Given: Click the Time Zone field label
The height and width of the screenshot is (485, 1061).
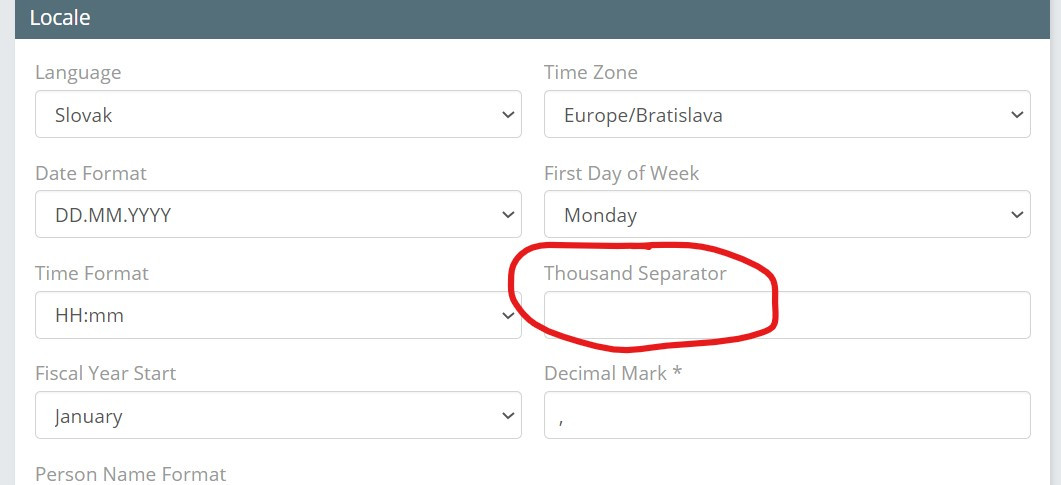Looking at the screenshot, I should point(590,73).
